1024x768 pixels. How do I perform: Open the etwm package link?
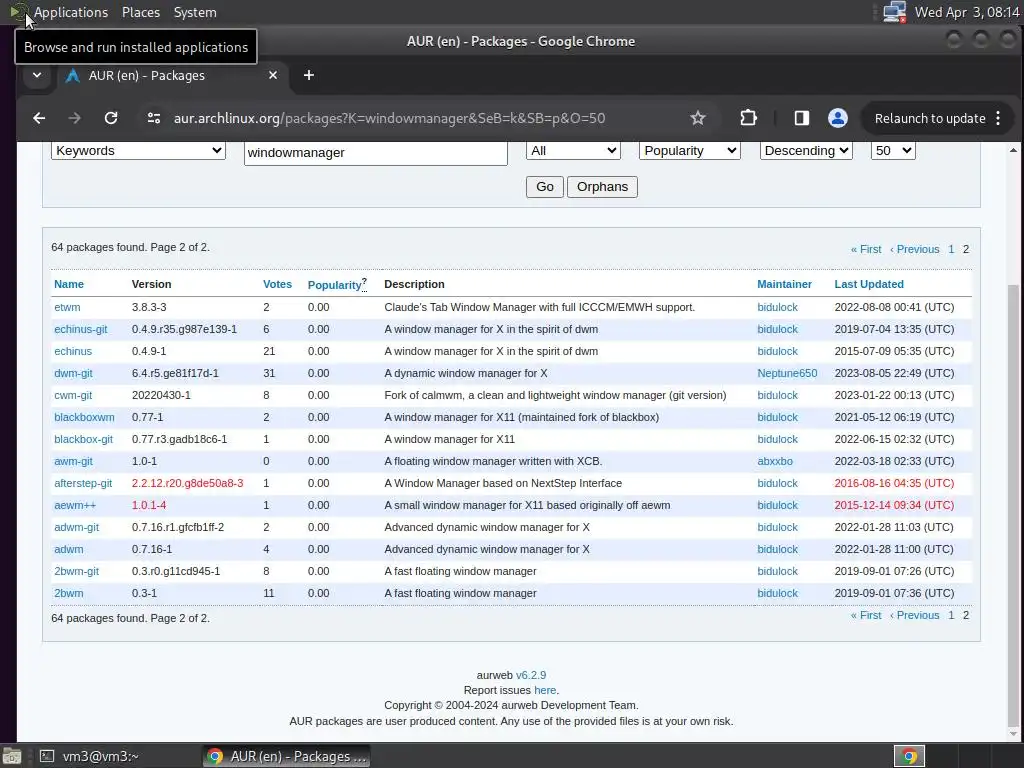tap(67, 307)
